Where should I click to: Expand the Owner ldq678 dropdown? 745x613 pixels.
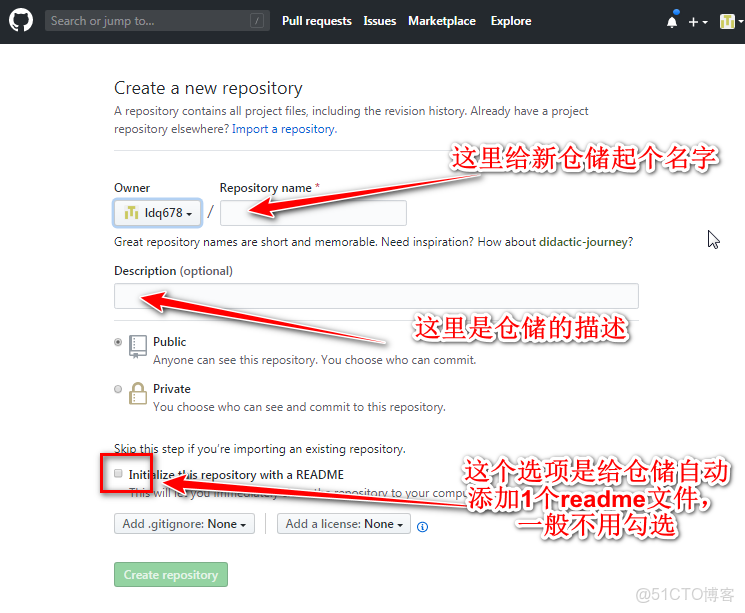tap(158, 212)
